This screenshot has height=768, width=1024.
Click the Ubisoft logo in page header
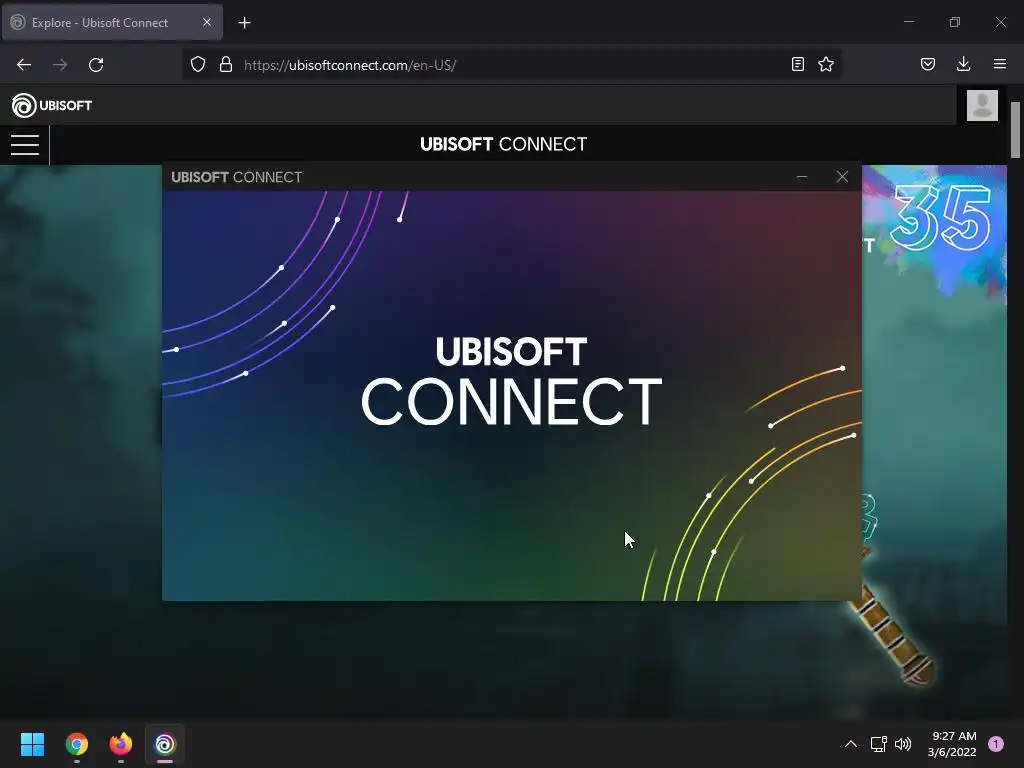click(x=52, y=105)
